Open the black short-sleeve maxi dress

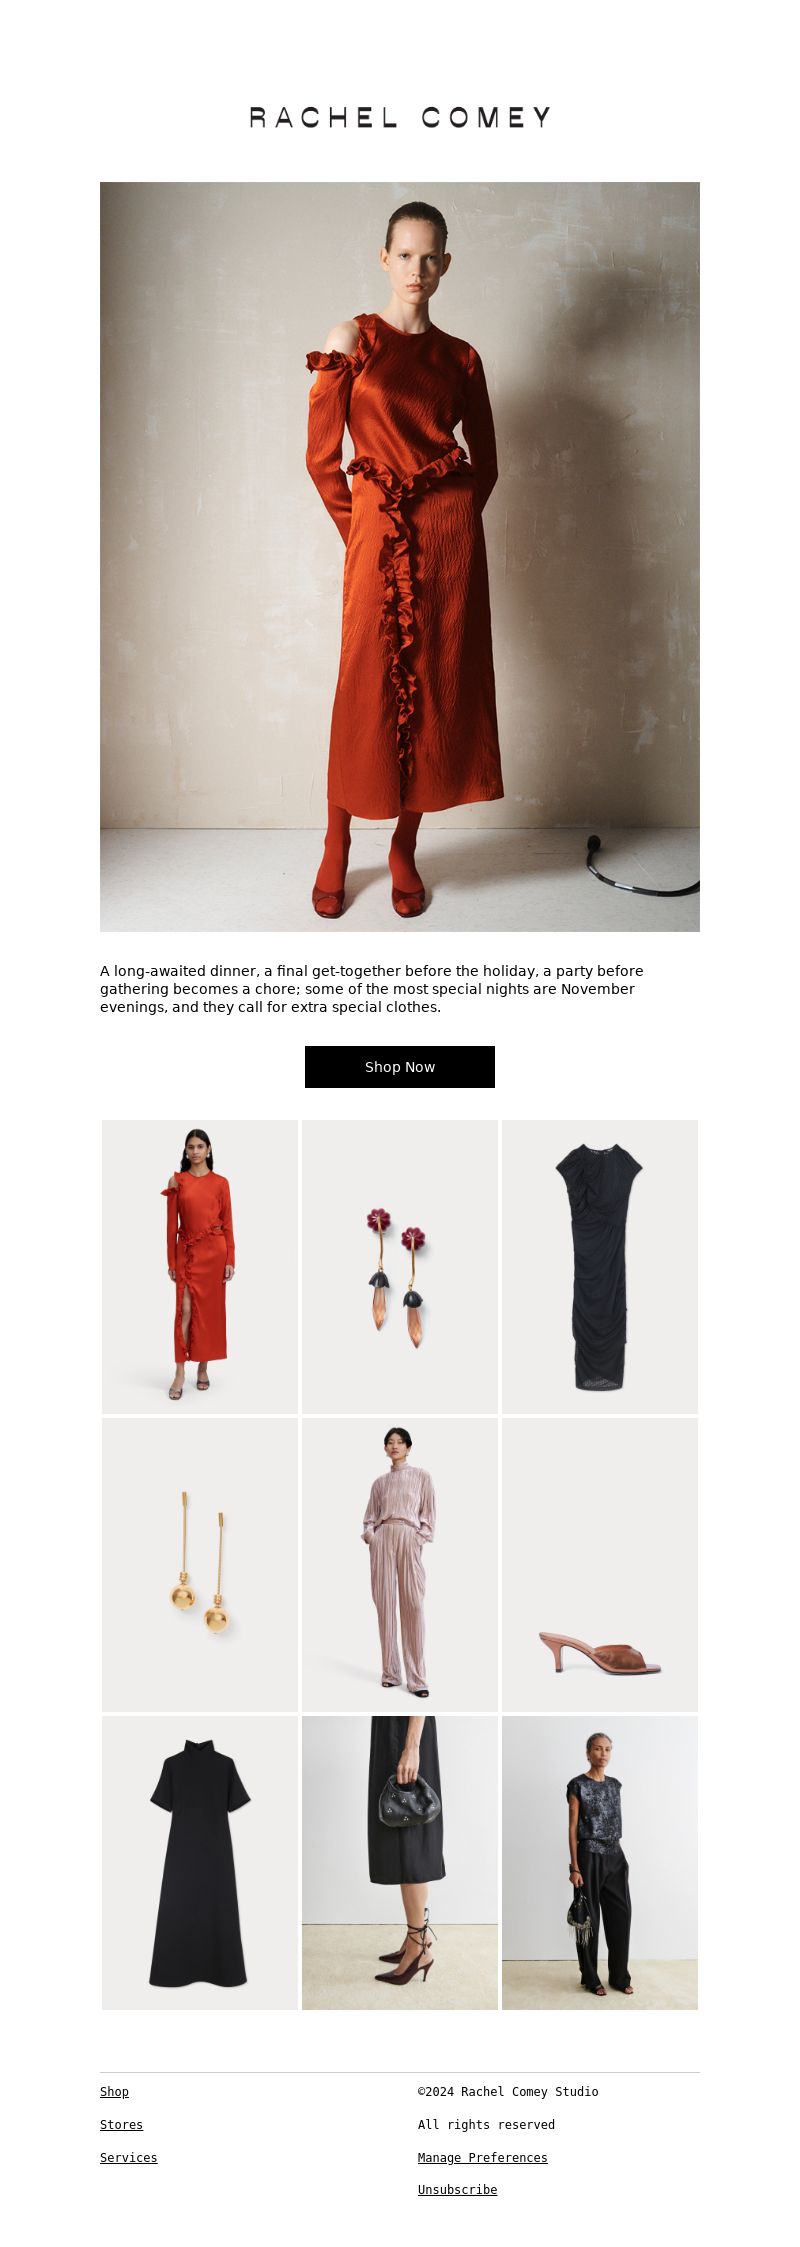click(200, 1863)
